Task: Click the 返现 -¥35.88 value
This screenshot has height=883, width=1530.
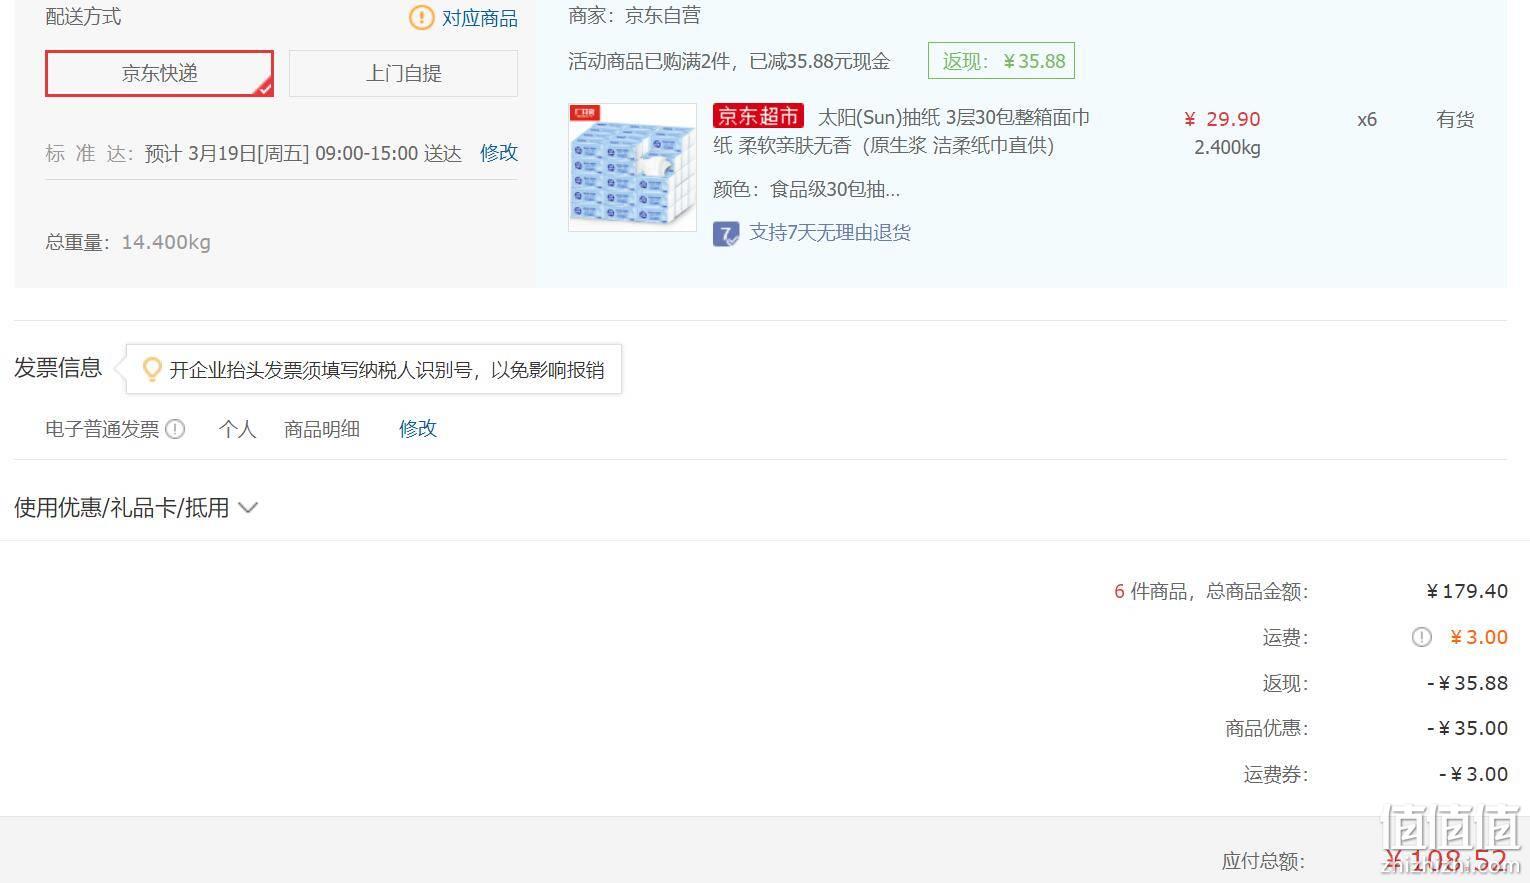Action: pos(1467,683)
